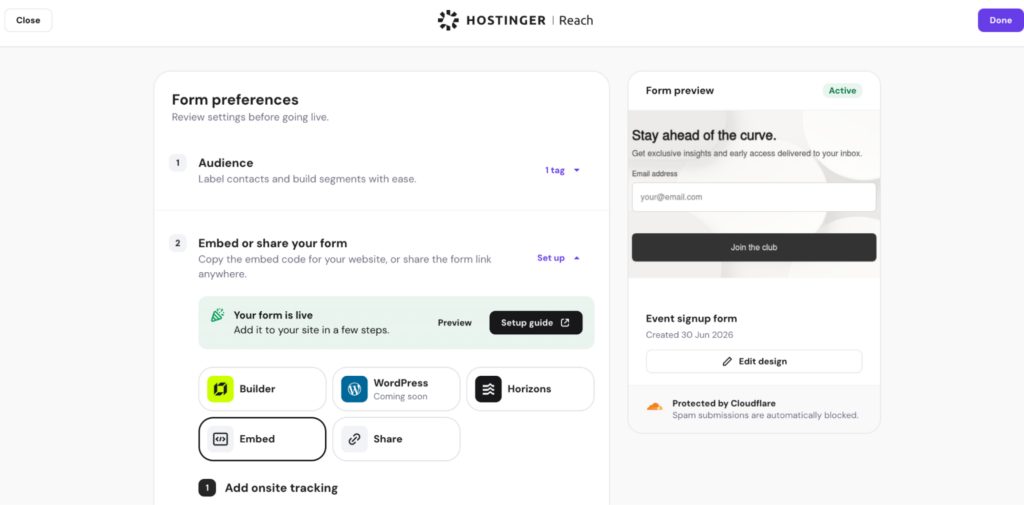Click the WordPress logo icon
The image size is (1024, 505).
355,389
